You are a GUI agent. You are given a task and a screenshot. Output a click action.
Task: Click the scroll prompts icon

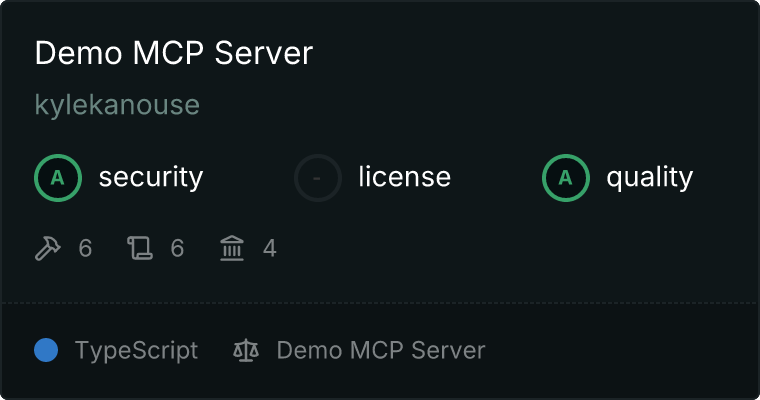click(140, 248)
